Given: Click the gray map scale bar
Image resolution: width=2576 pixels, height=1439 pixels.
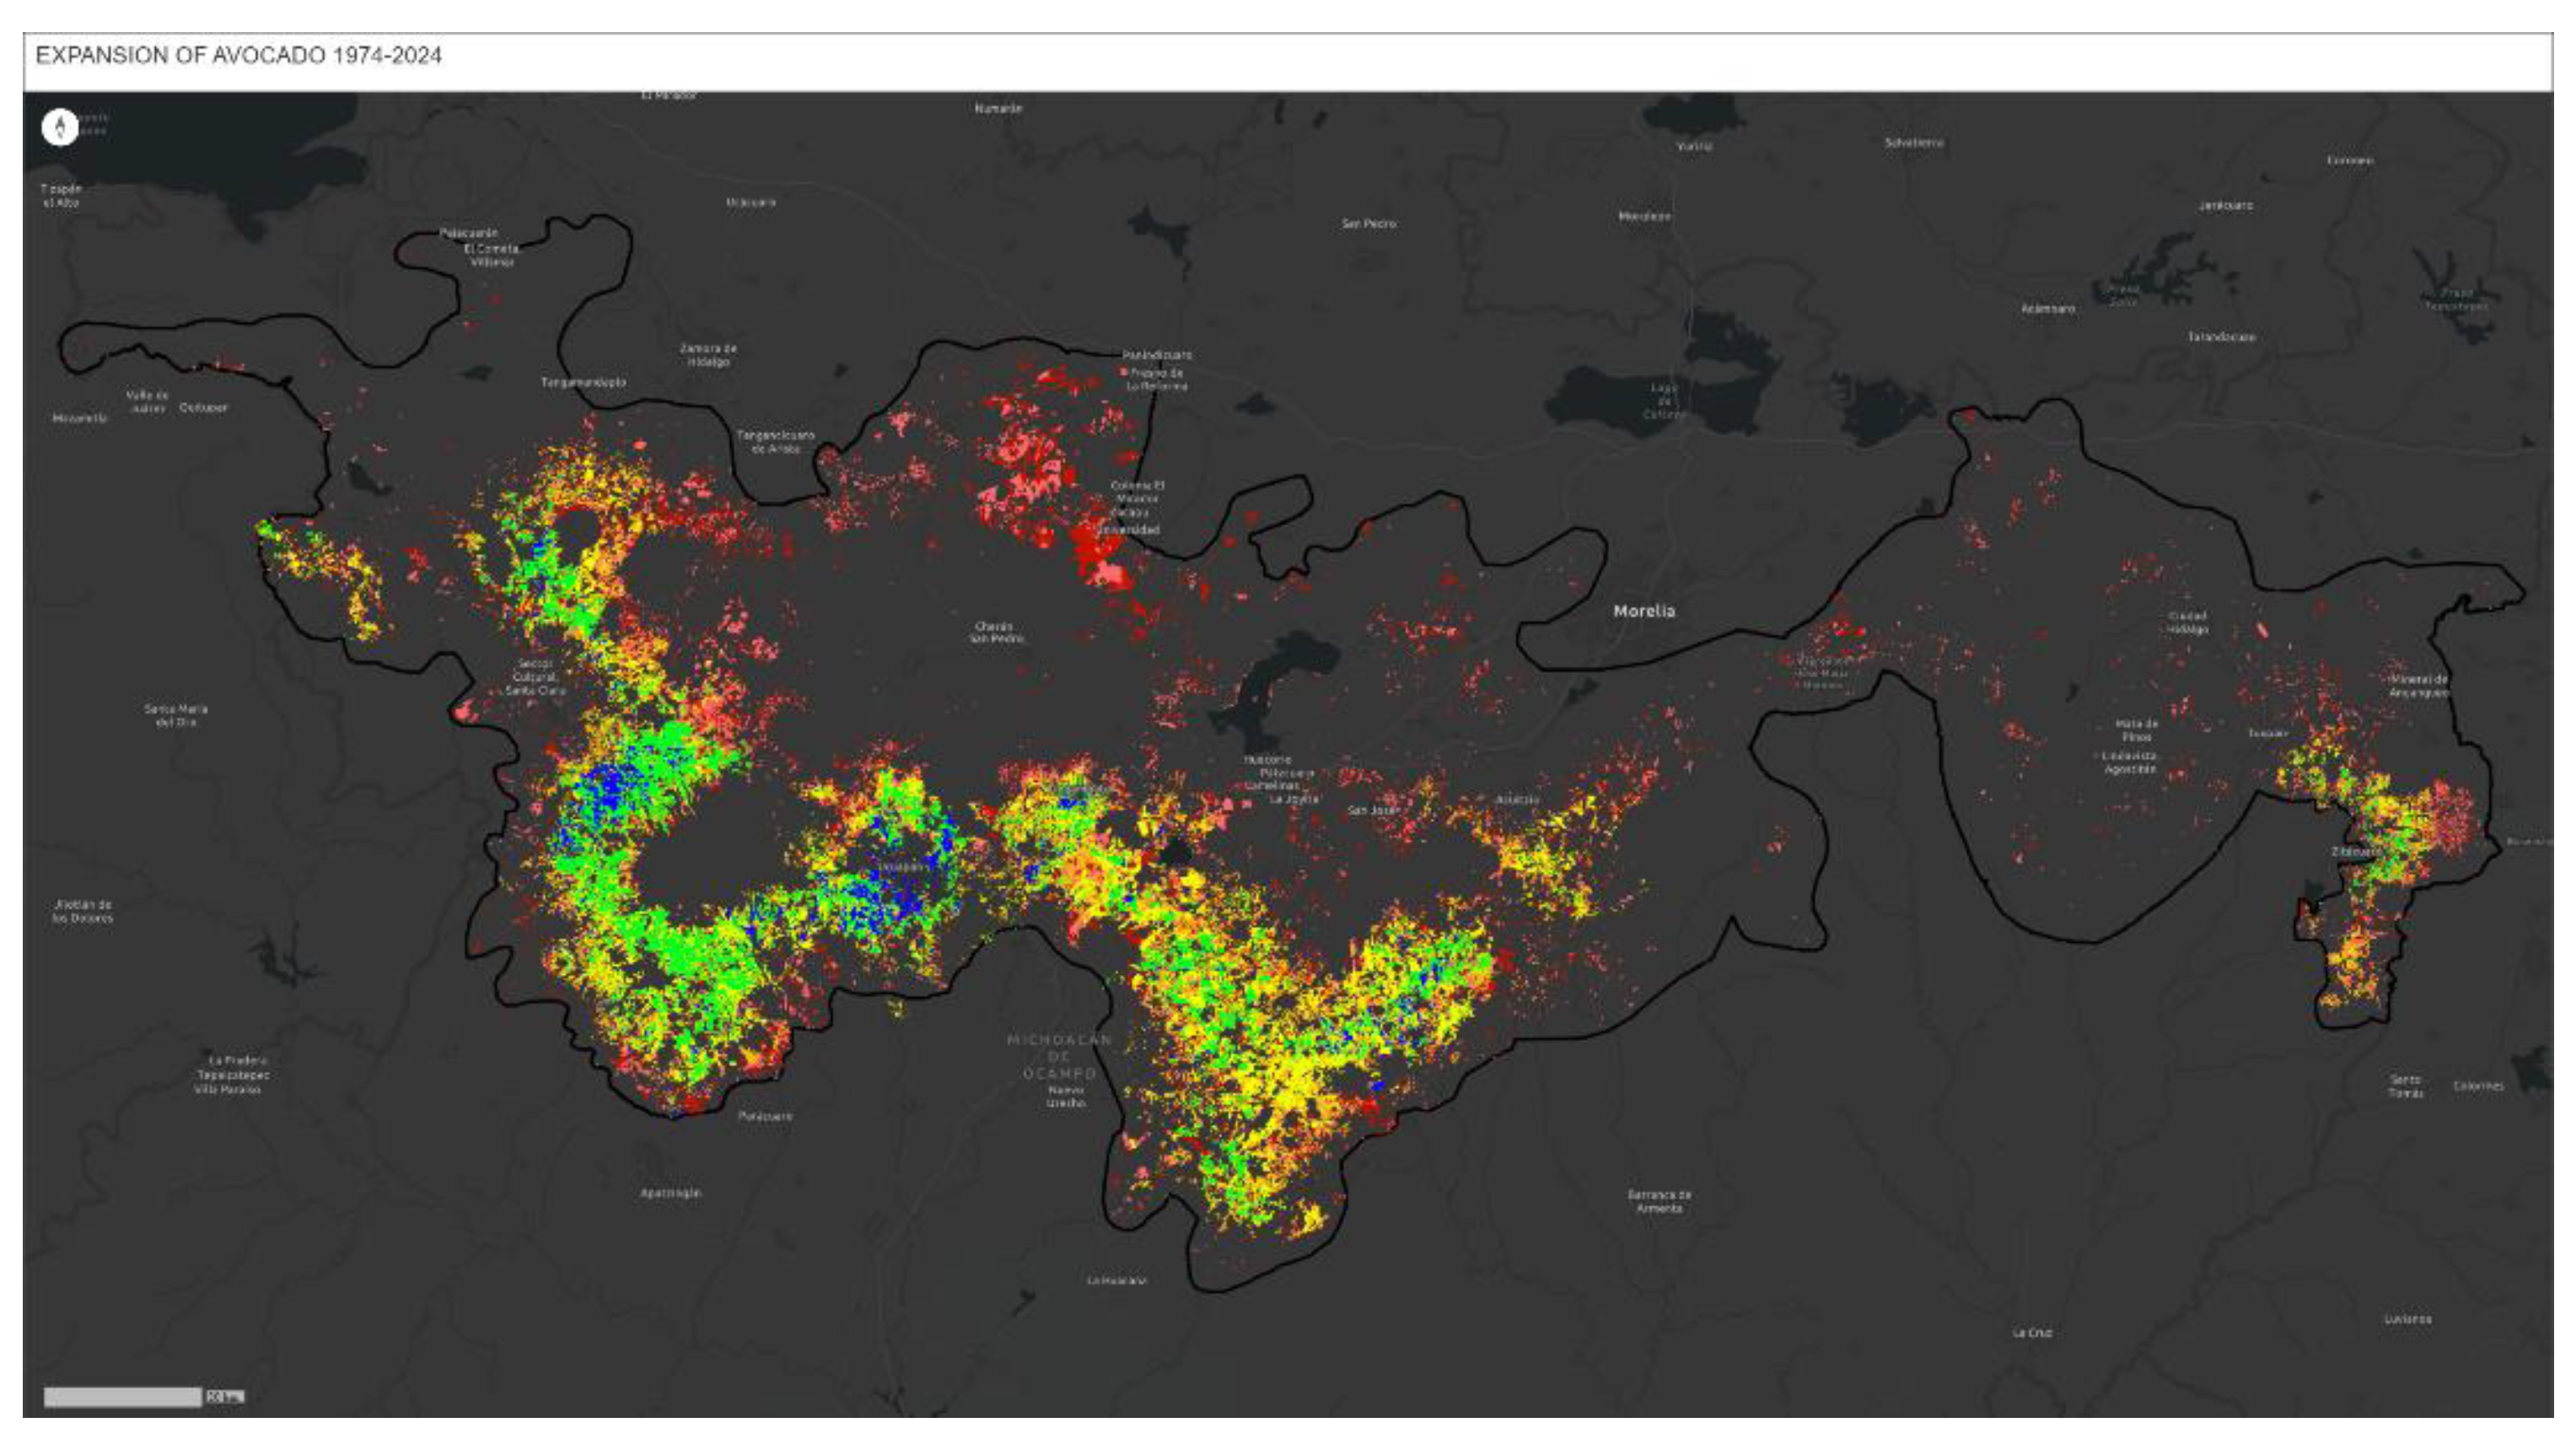Looking at the screenshot, I should click(x=122, y=1397).
